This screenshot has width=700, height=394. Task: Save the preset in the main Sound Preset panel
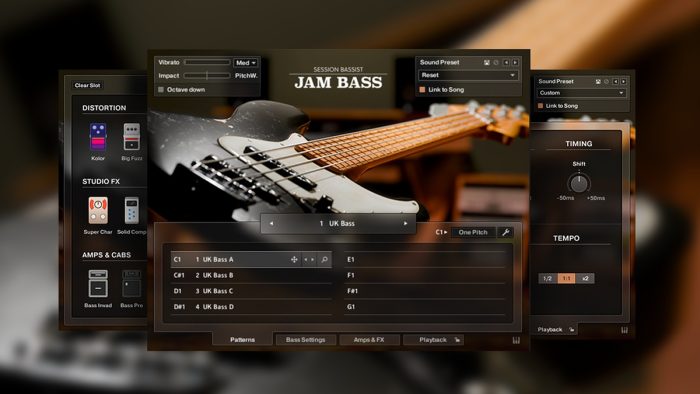tap(487, 62)
